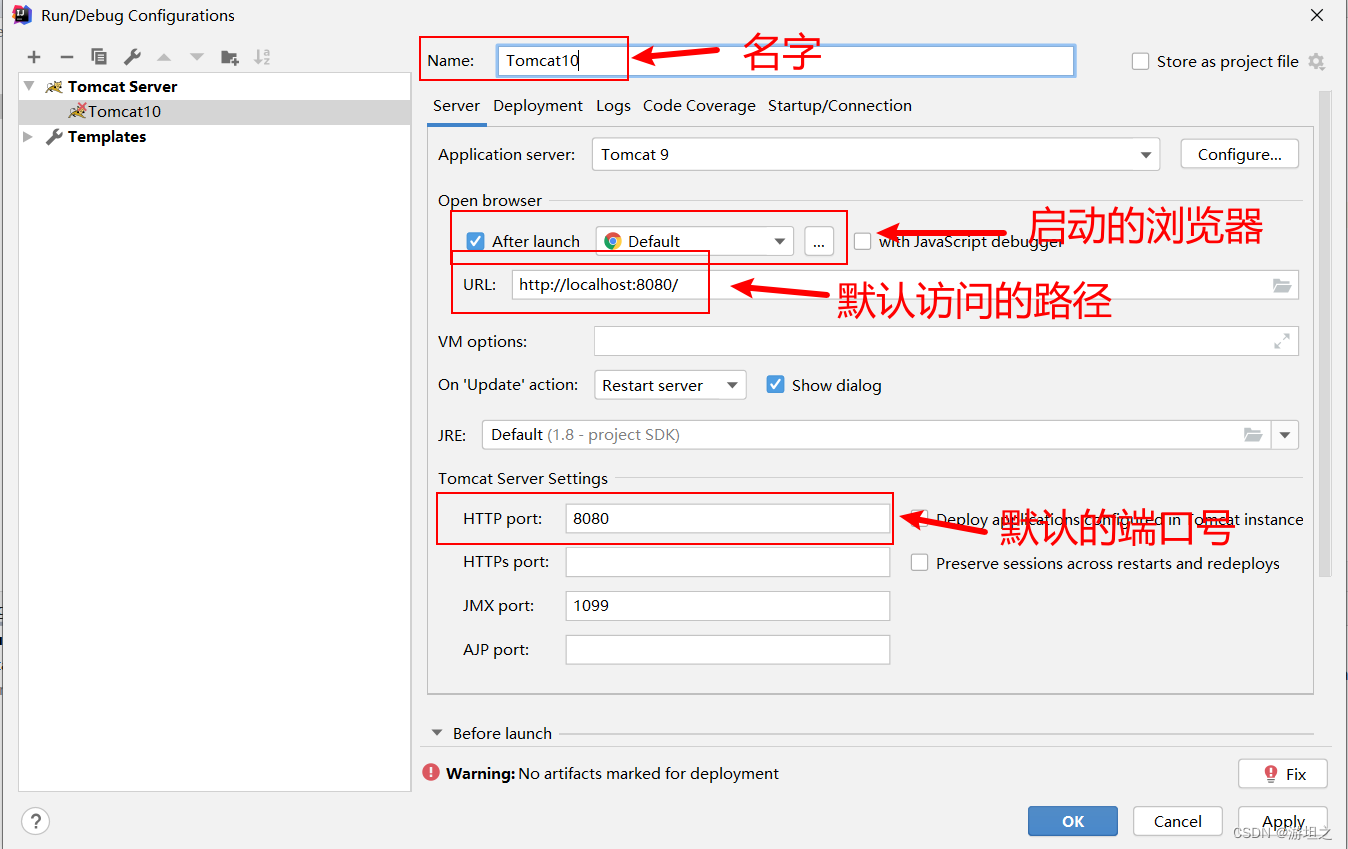The image size is (1348, 849).
Task: Click Cancel button
Action: (x=1178, y=821)
